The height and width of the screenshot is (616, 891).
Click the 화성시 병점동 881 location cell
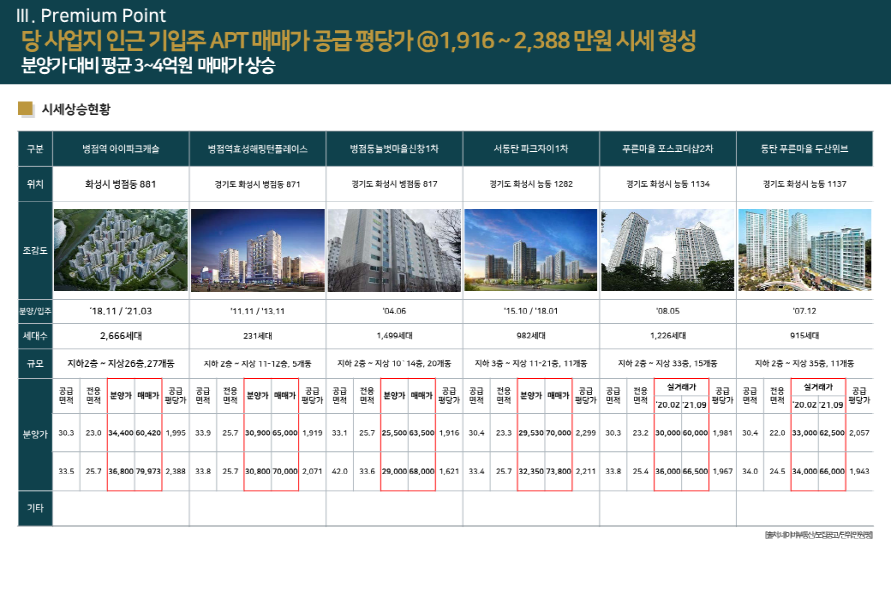[120, 184]
